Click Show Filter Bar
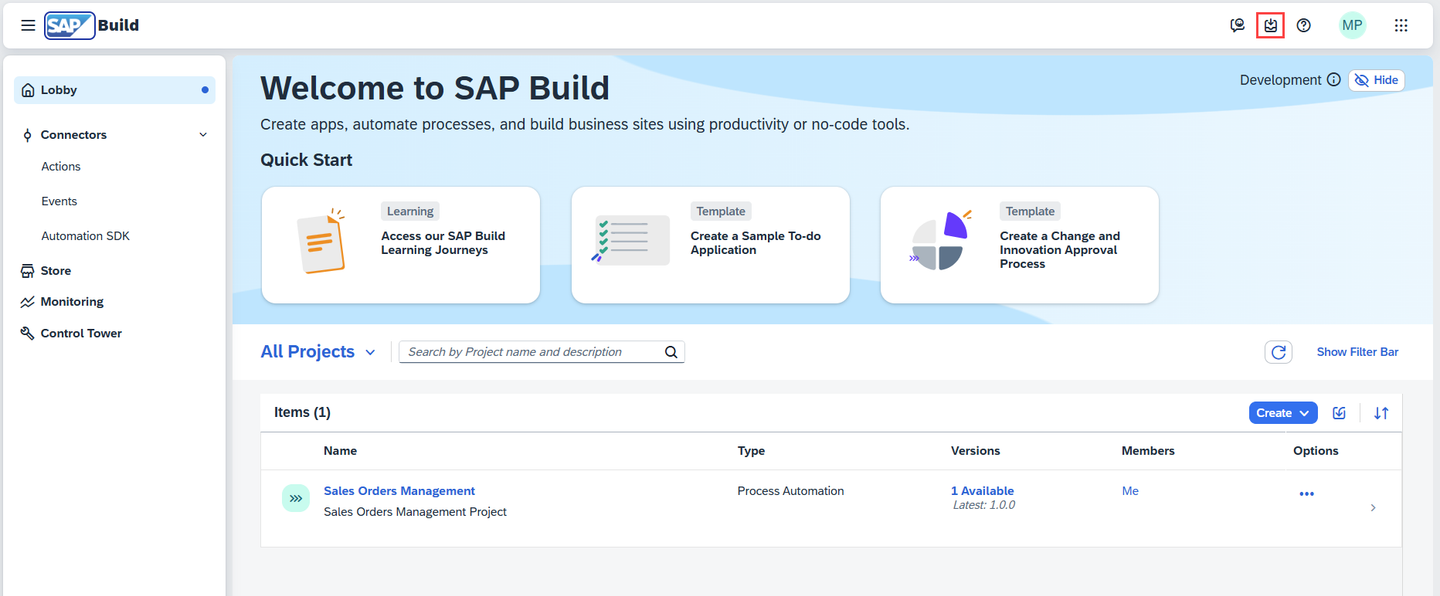The height and width of the screenshot is (596, 1440). [1357, 352]
